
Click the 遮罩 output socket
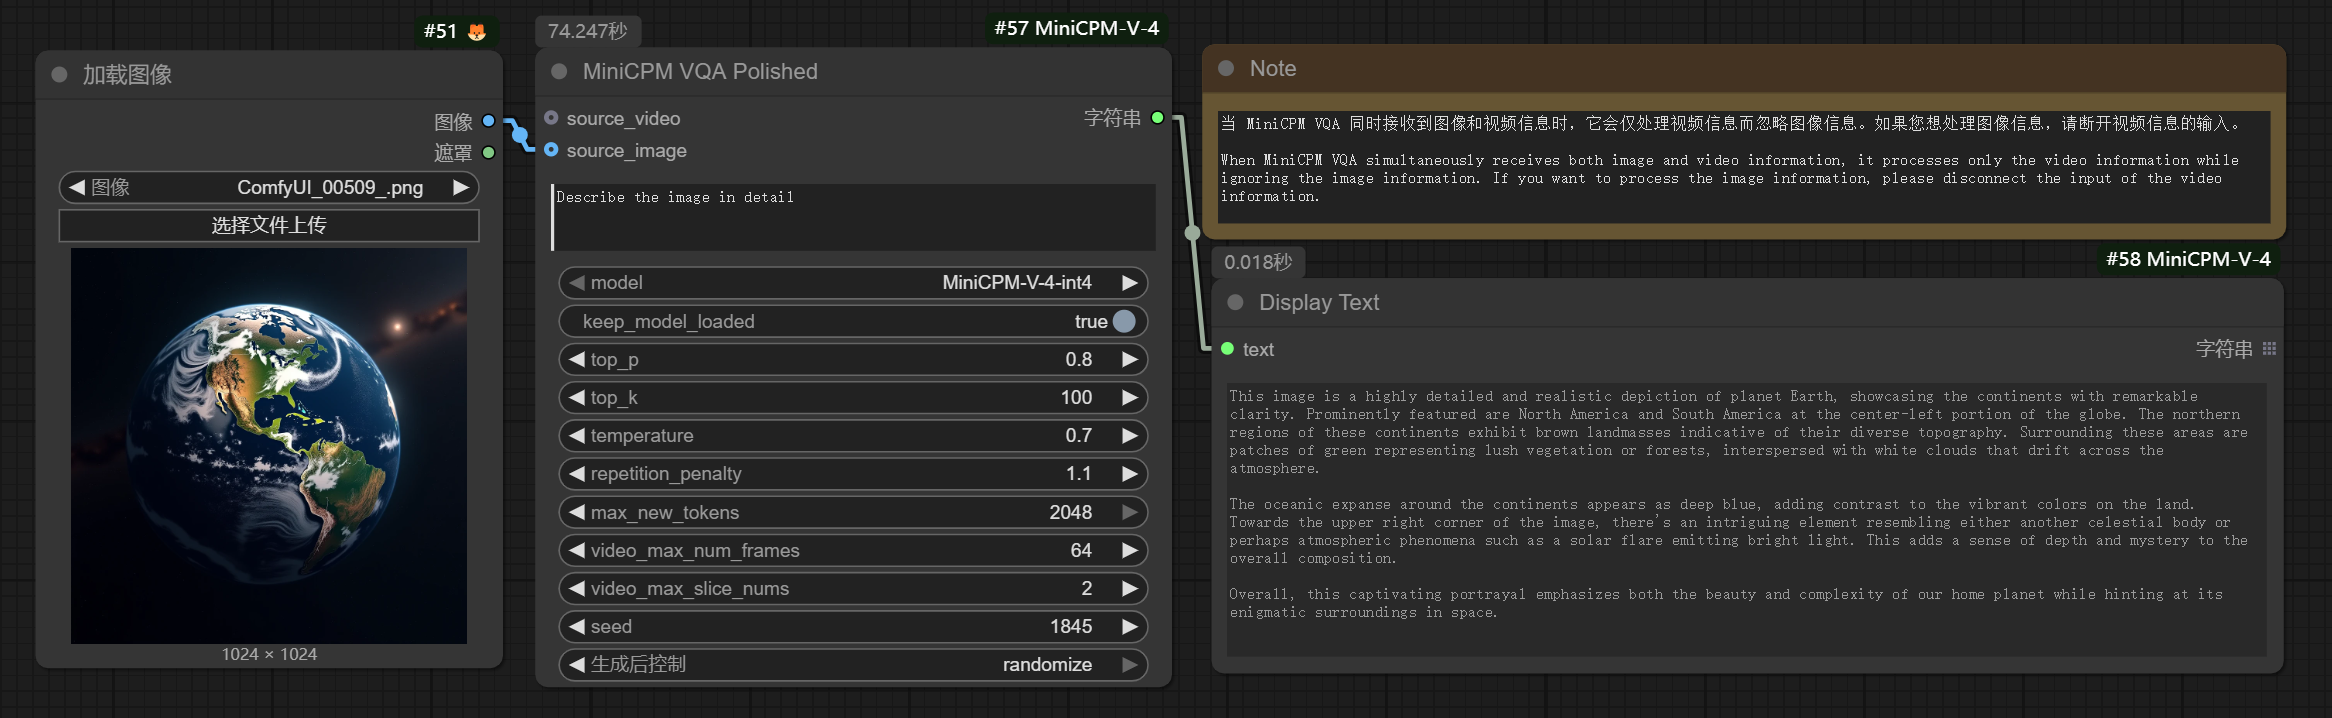pyautogui.click(x=488, y=153)
